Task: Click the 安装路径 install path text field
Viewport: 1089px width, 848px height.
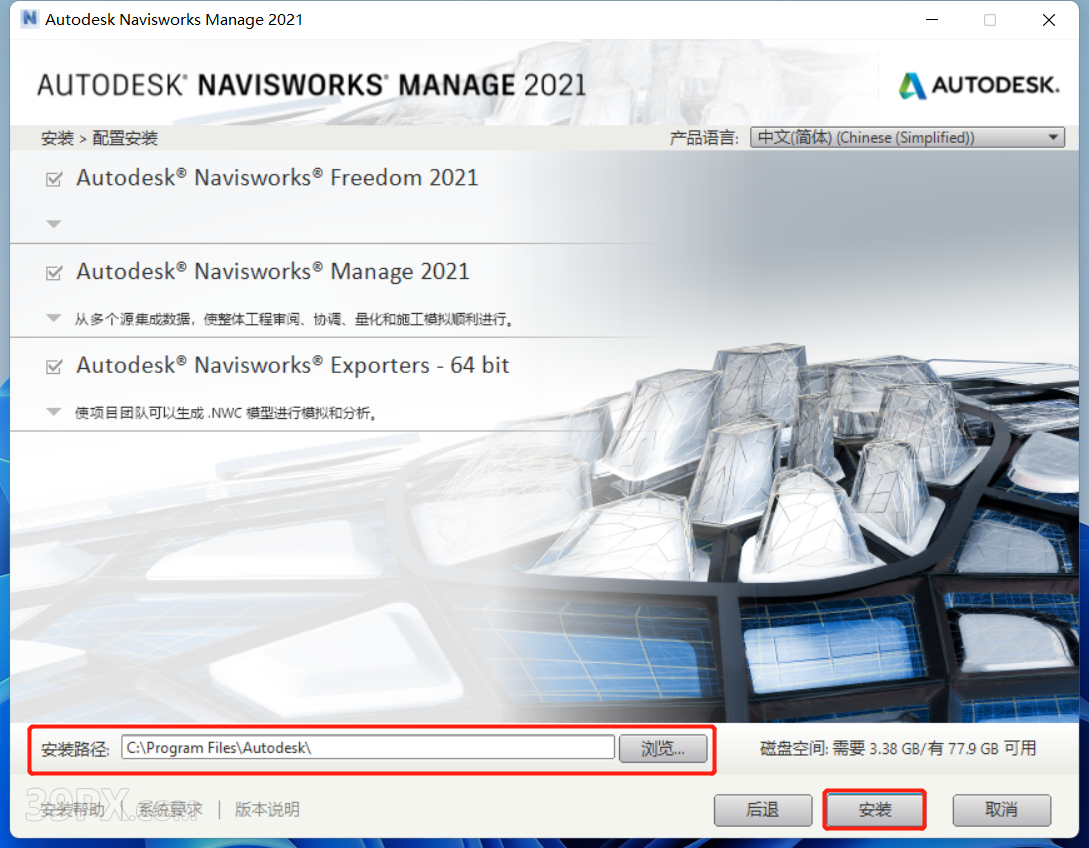Action: click(367, 748)
